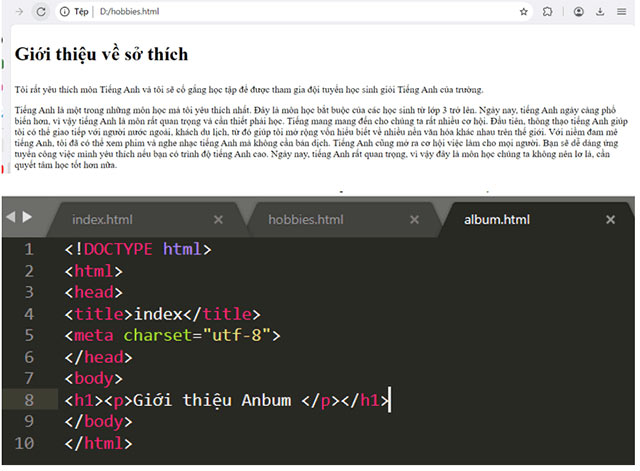Click the meta charset utf-8 line
Viewport: 640px width, 471px height.
(172, 335)
